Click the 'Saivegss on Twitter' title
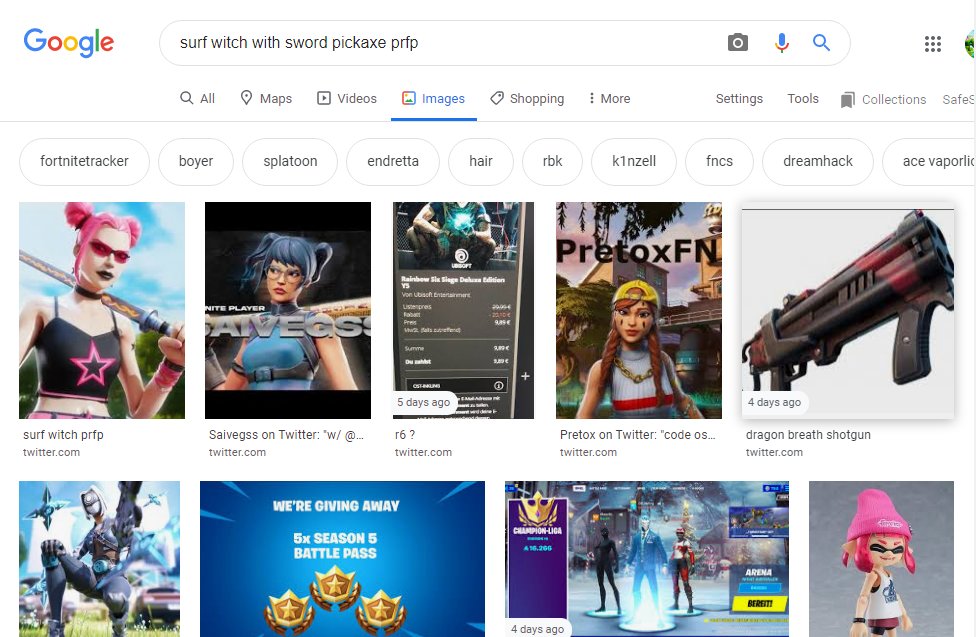Image resolution: width=976 pixels, height=637 pixels. click(286, 435)
